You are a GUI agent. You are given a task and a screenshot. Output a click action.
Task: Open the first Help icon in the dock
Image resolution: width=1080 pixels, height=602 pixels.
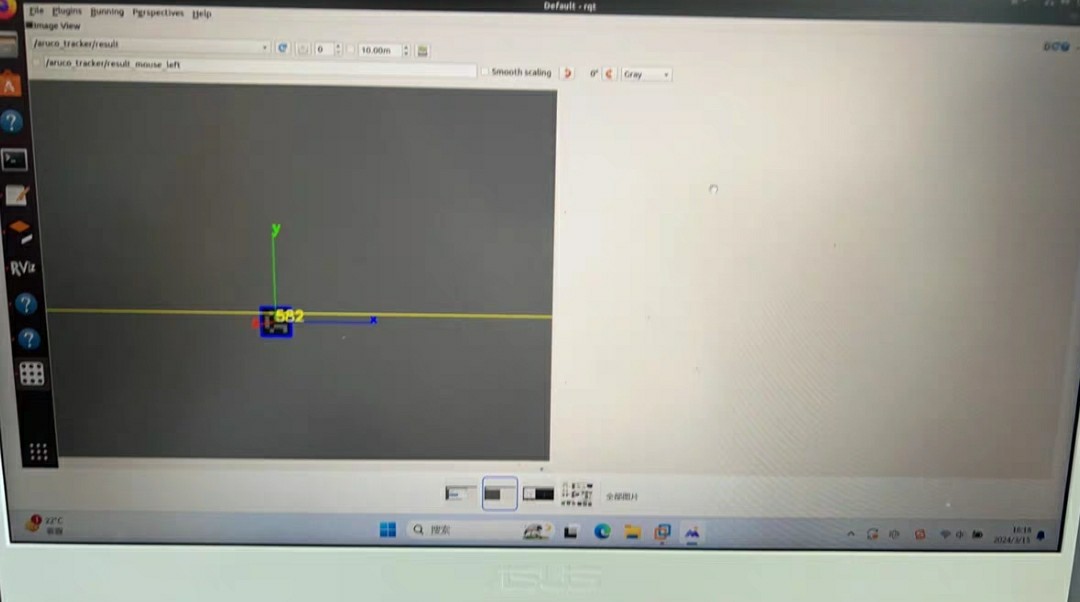click(x=12, y=122)
